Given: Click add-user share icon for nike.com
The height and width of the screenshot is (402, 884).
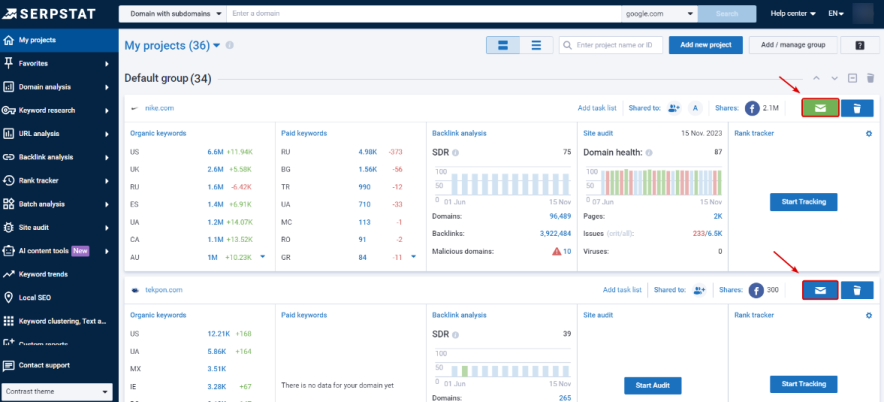Looking at the screenshot, I should (x=674, y=108).
